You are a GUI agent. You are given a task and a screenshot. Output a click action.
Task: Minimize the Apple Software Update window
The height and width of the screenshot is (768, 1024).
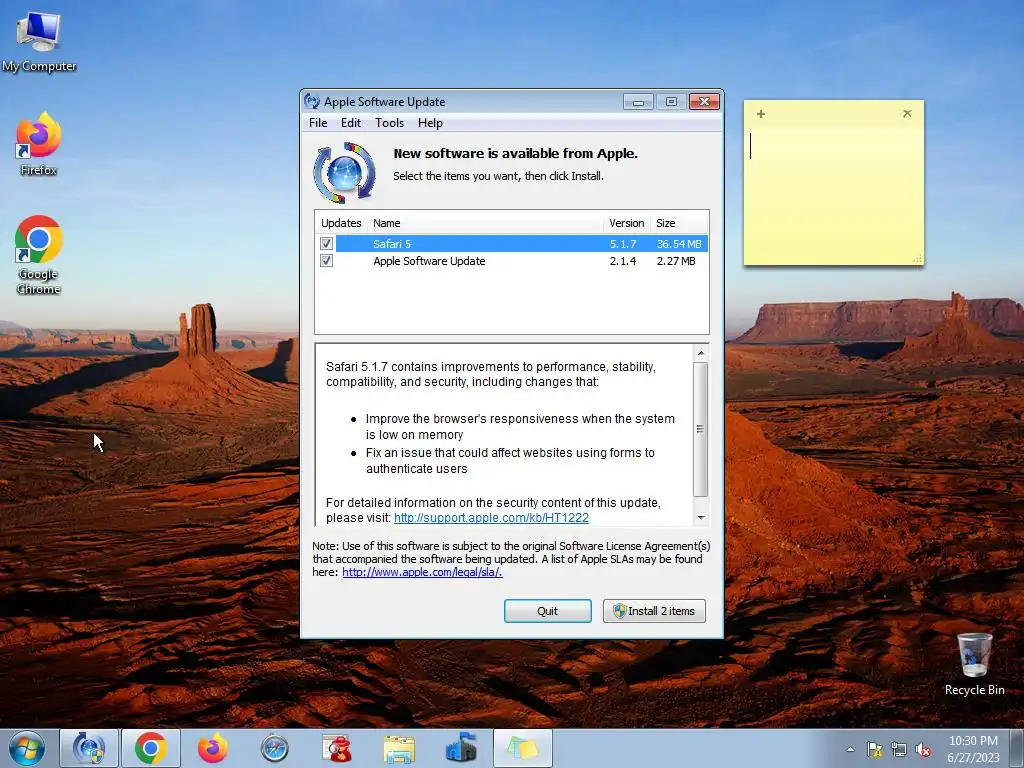click(638, 102)
